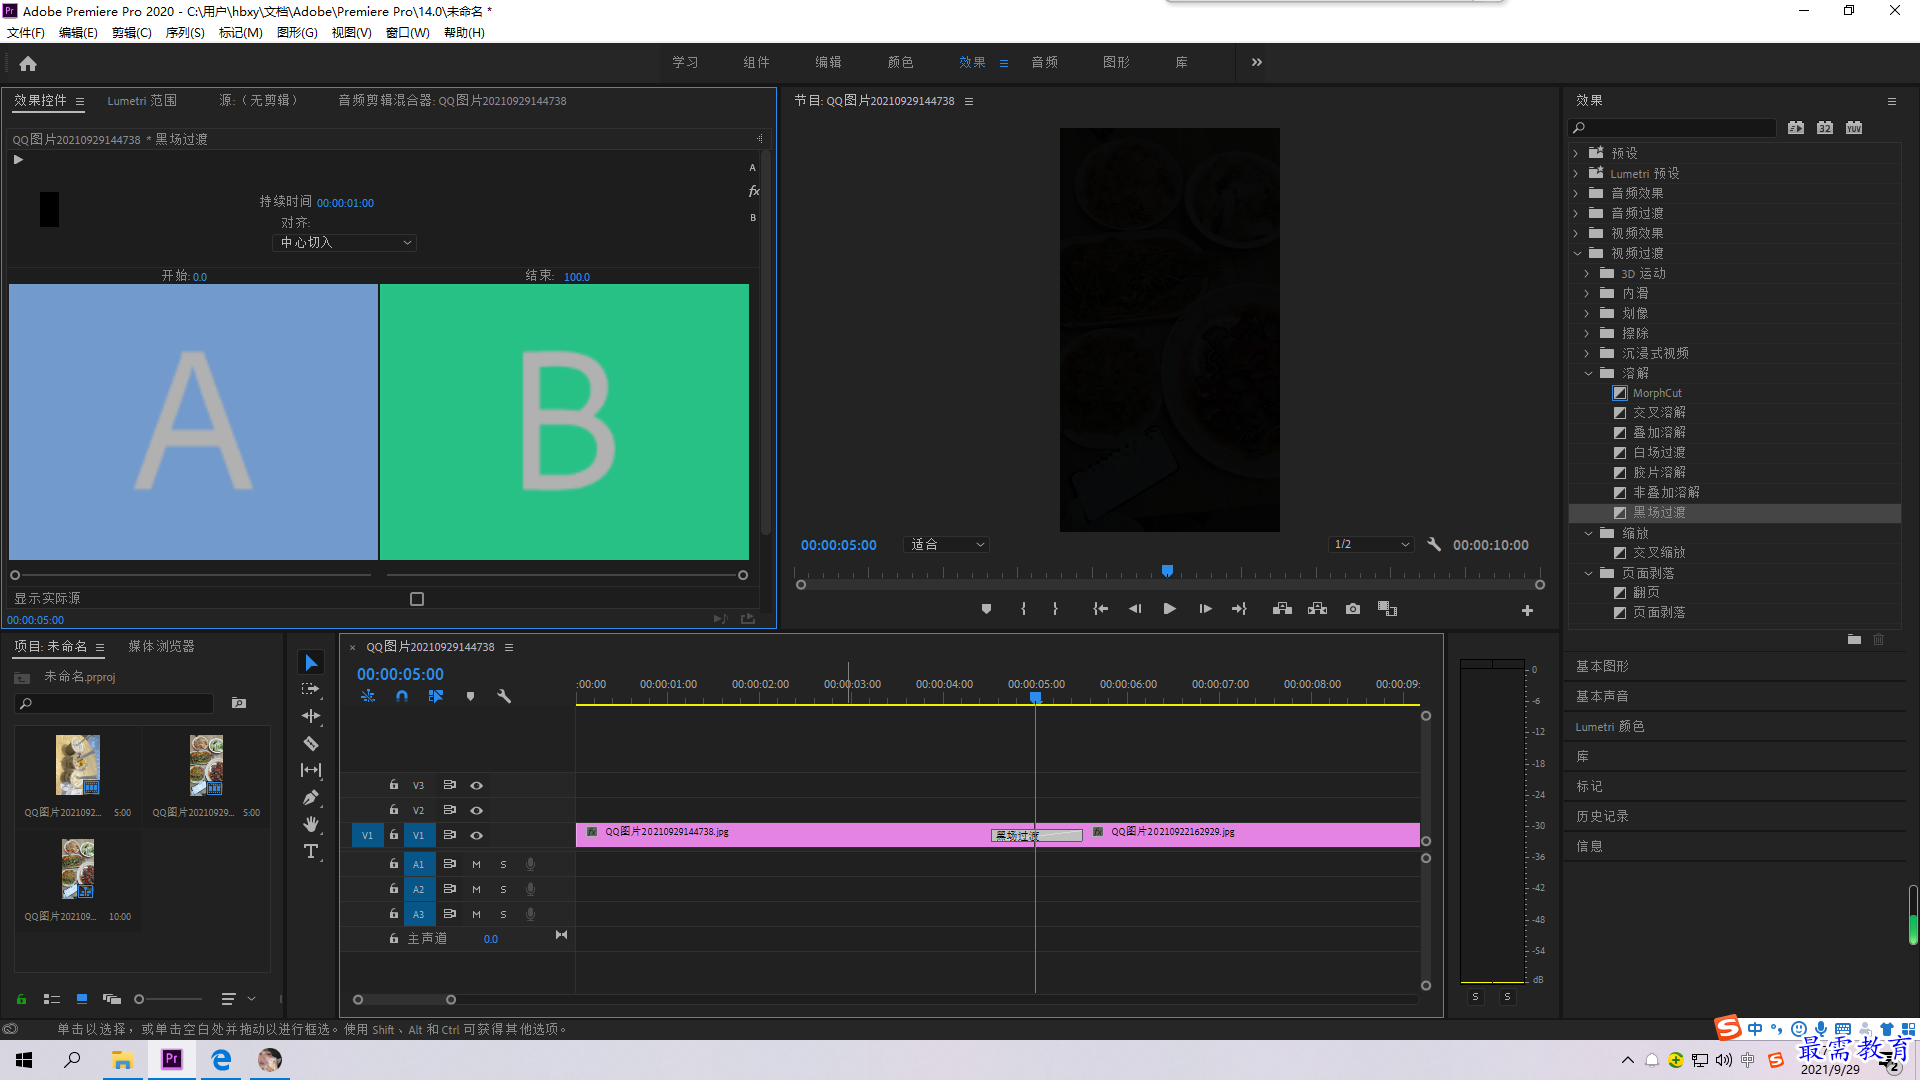The width and height of the screenshot is (1920, 1080).
Task: Click Mark In button in program monitor
Action: coord(1023,609)
